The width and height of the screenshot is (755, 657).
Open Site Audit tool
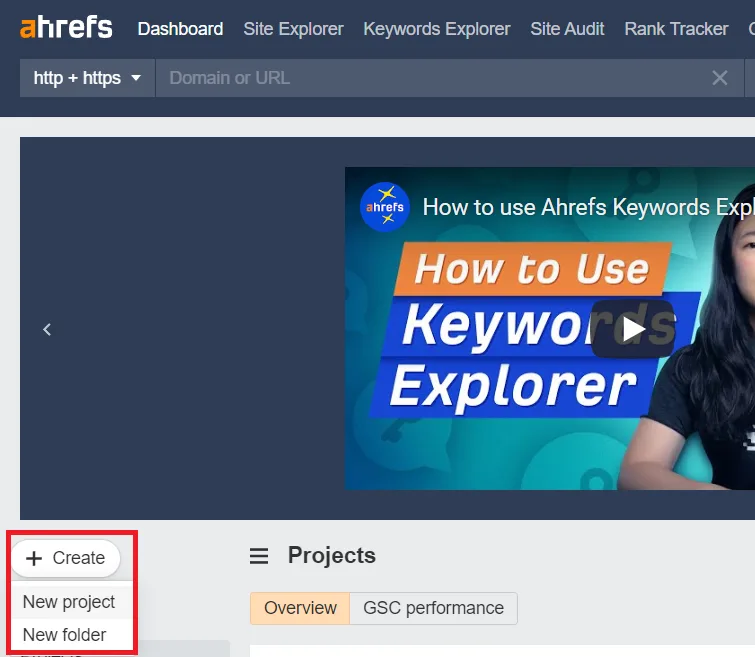point(567,29)
